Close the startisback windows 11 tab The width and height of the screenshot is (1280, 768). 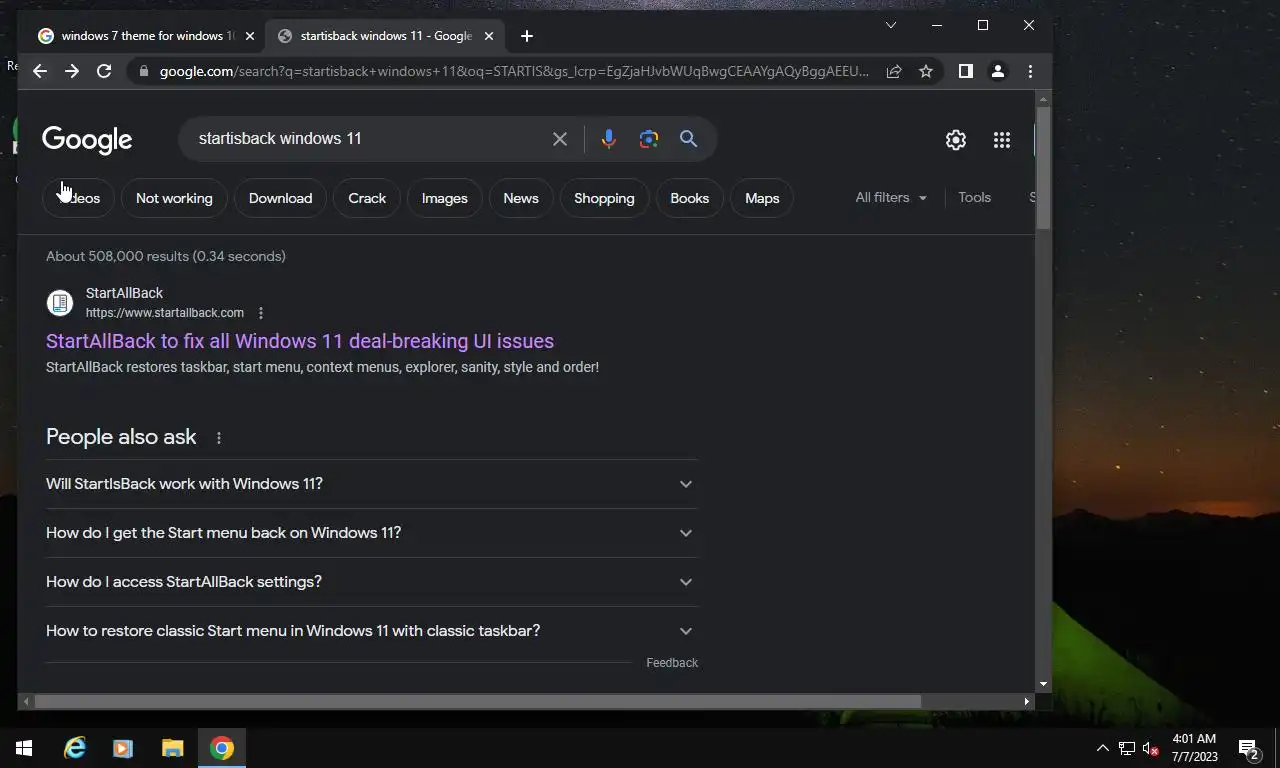point(489,36)
